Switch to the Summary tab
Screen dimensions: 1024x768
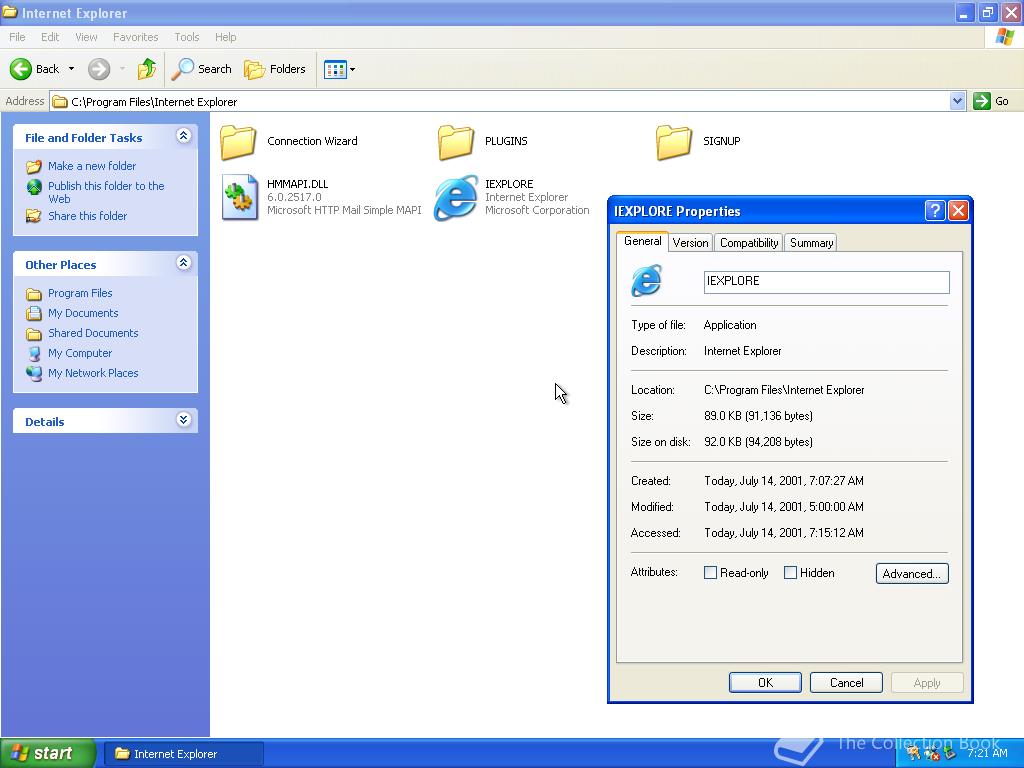811,243
